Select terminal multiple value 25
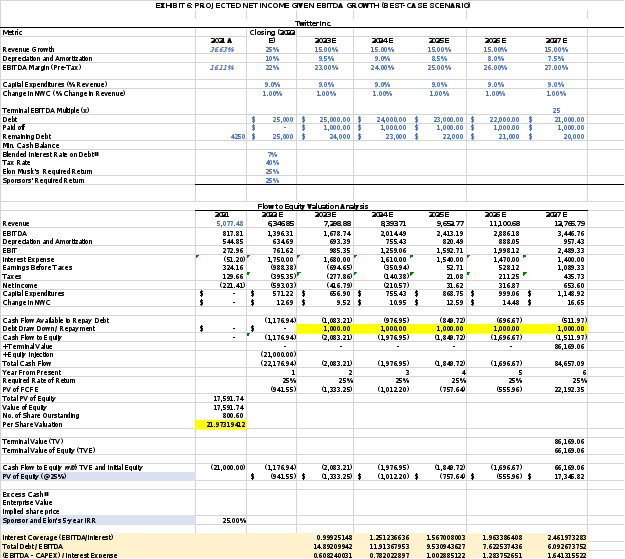Screen dimensions: 625x559 556,110
